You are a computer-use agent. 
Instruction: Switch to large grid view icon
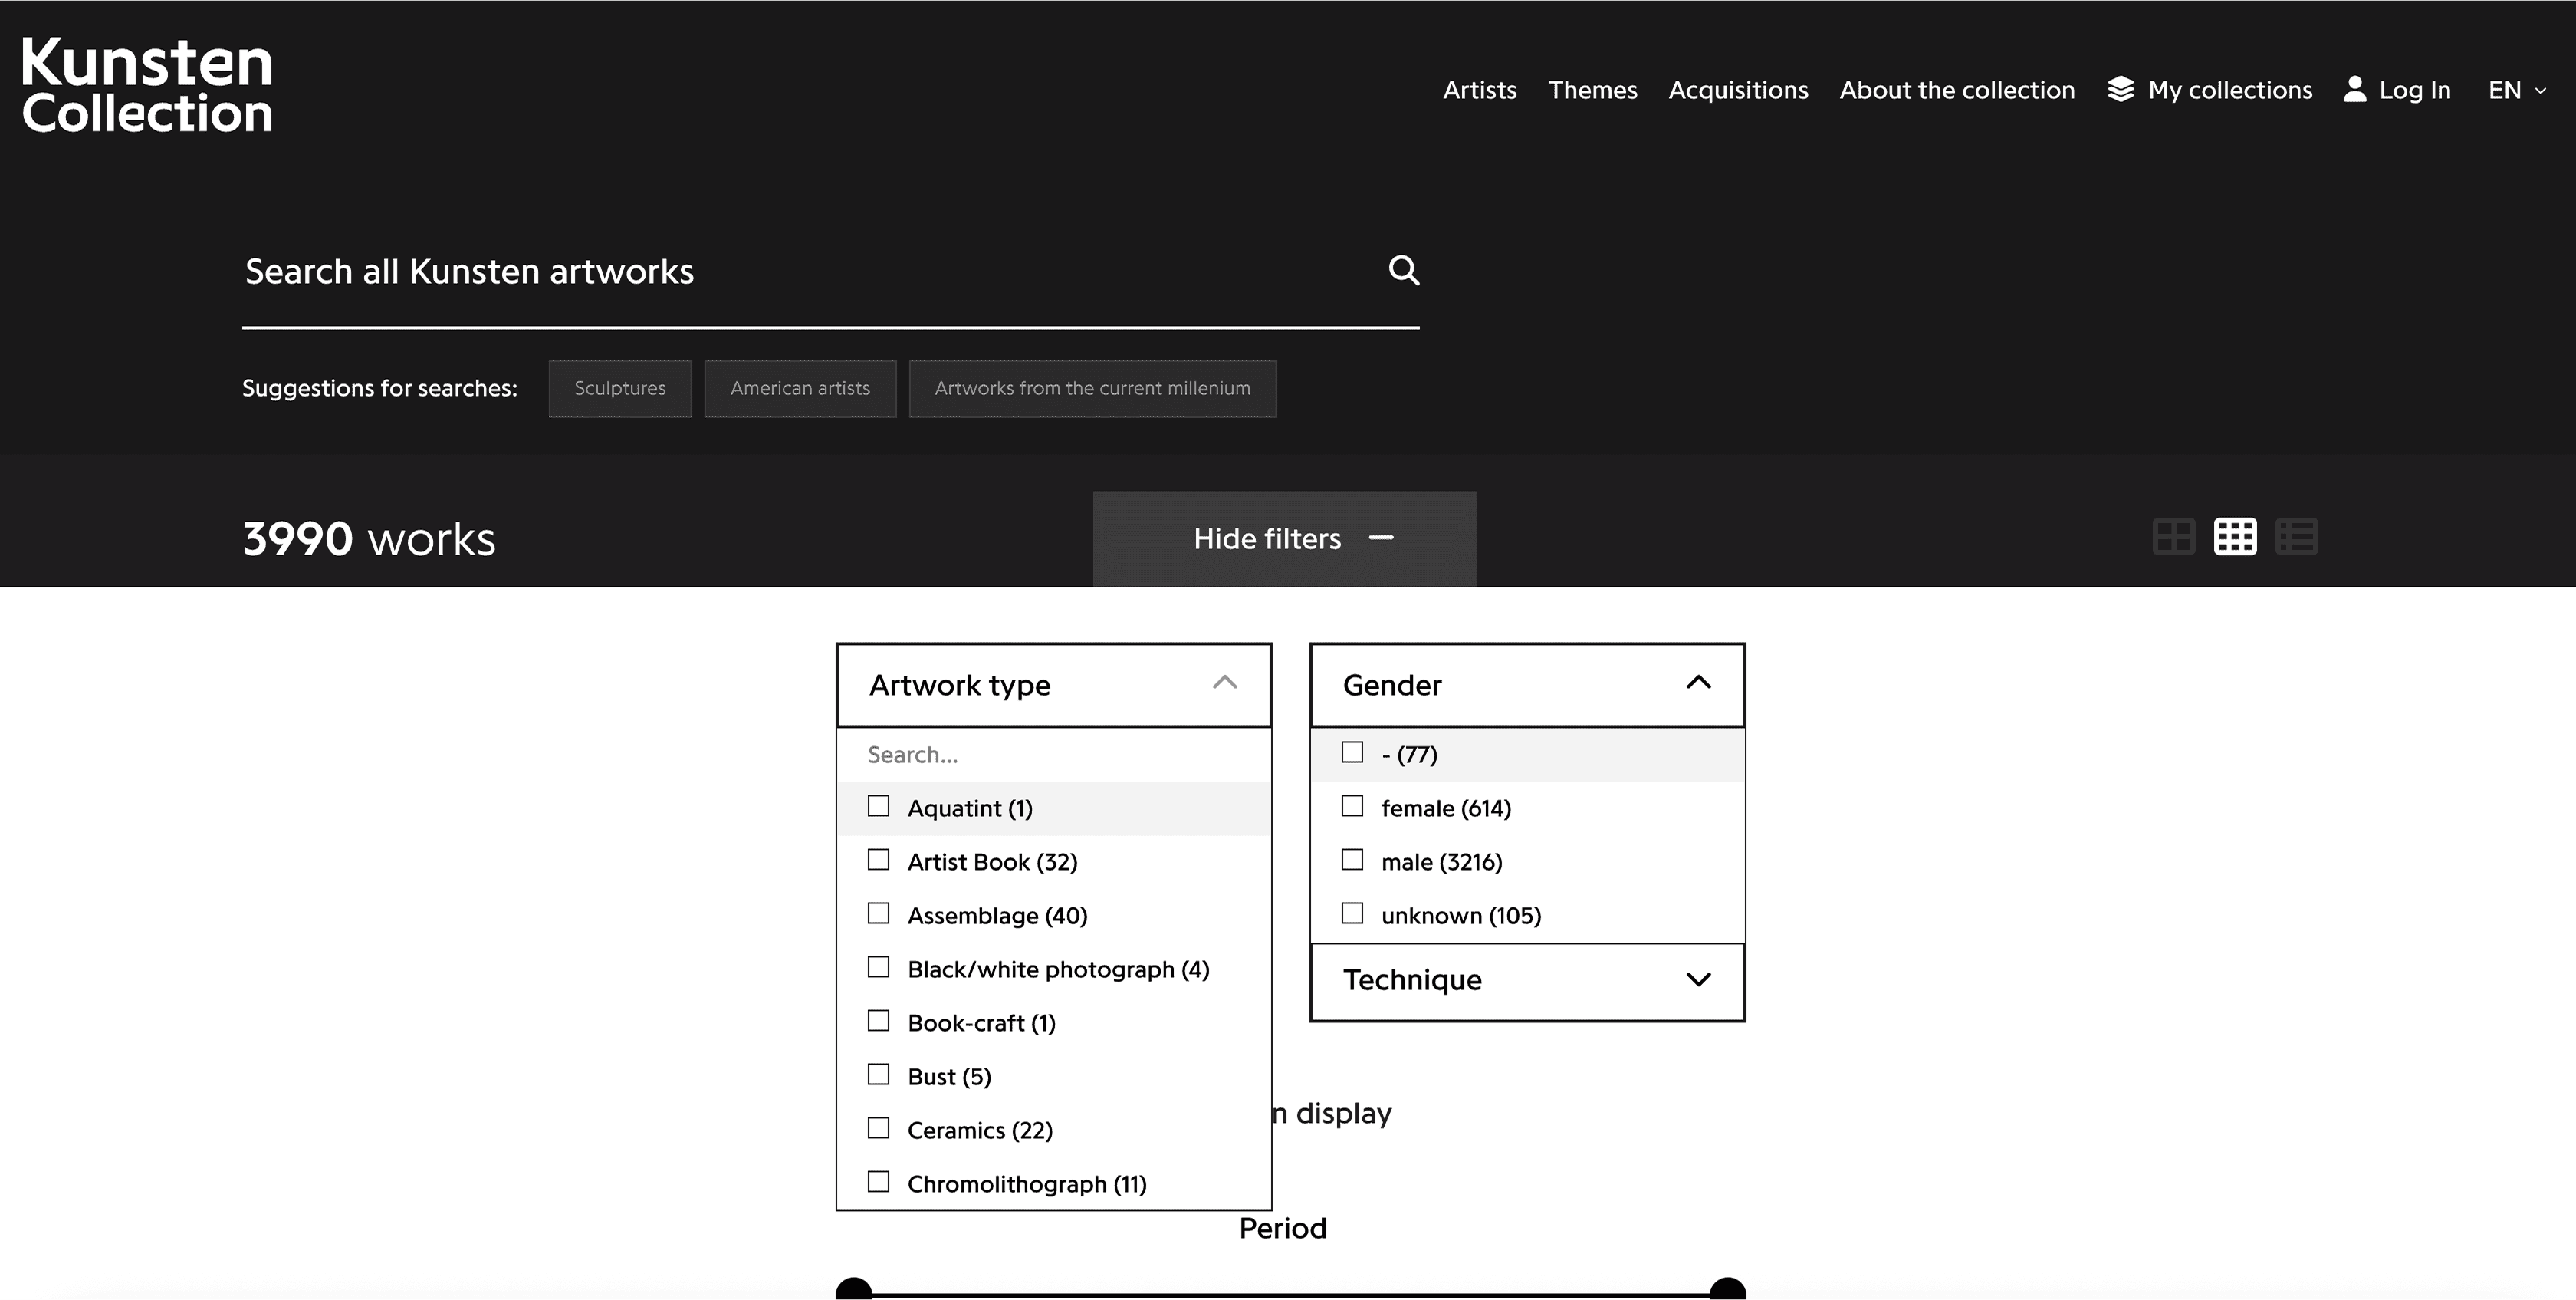[x=2173, y=537]
